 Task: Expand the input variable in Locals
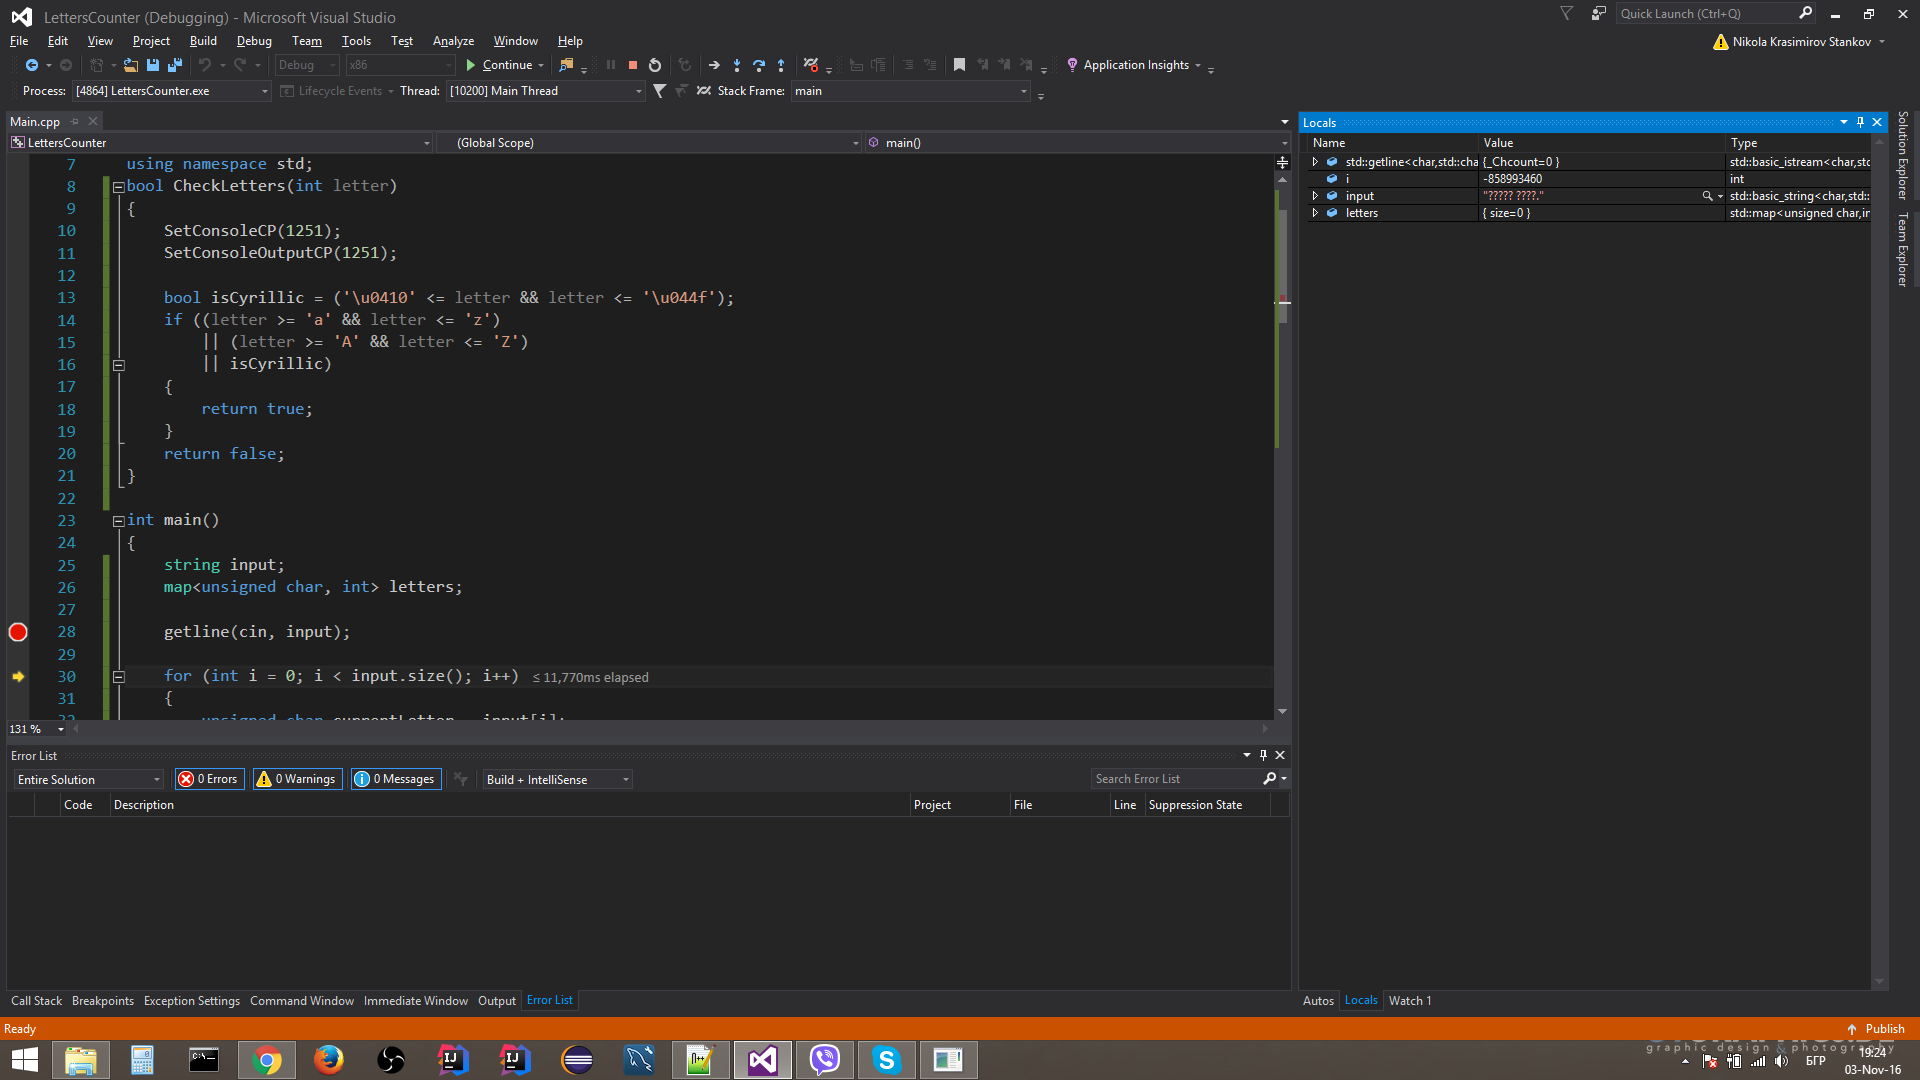click(1315, 196)
